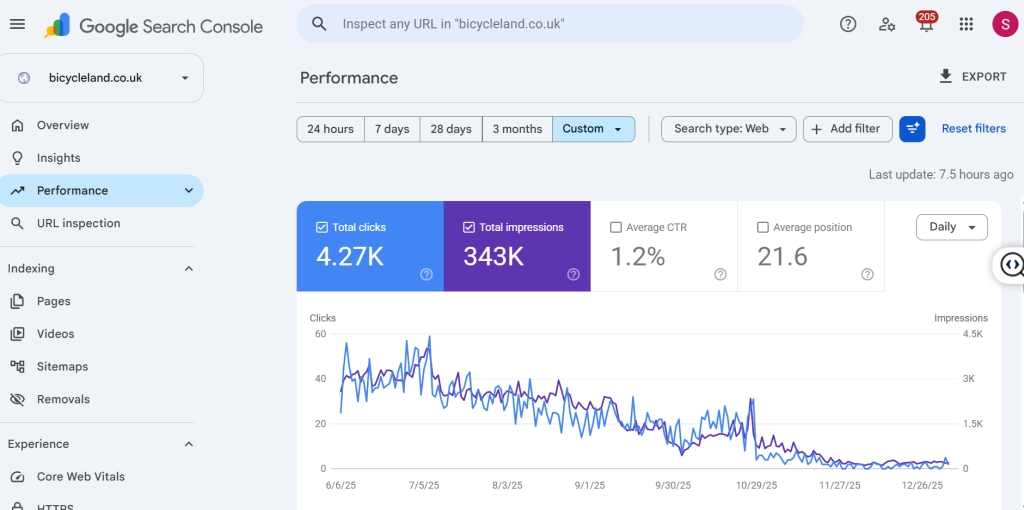
Task: Click the Videos play icon
Action: [18, 334]
